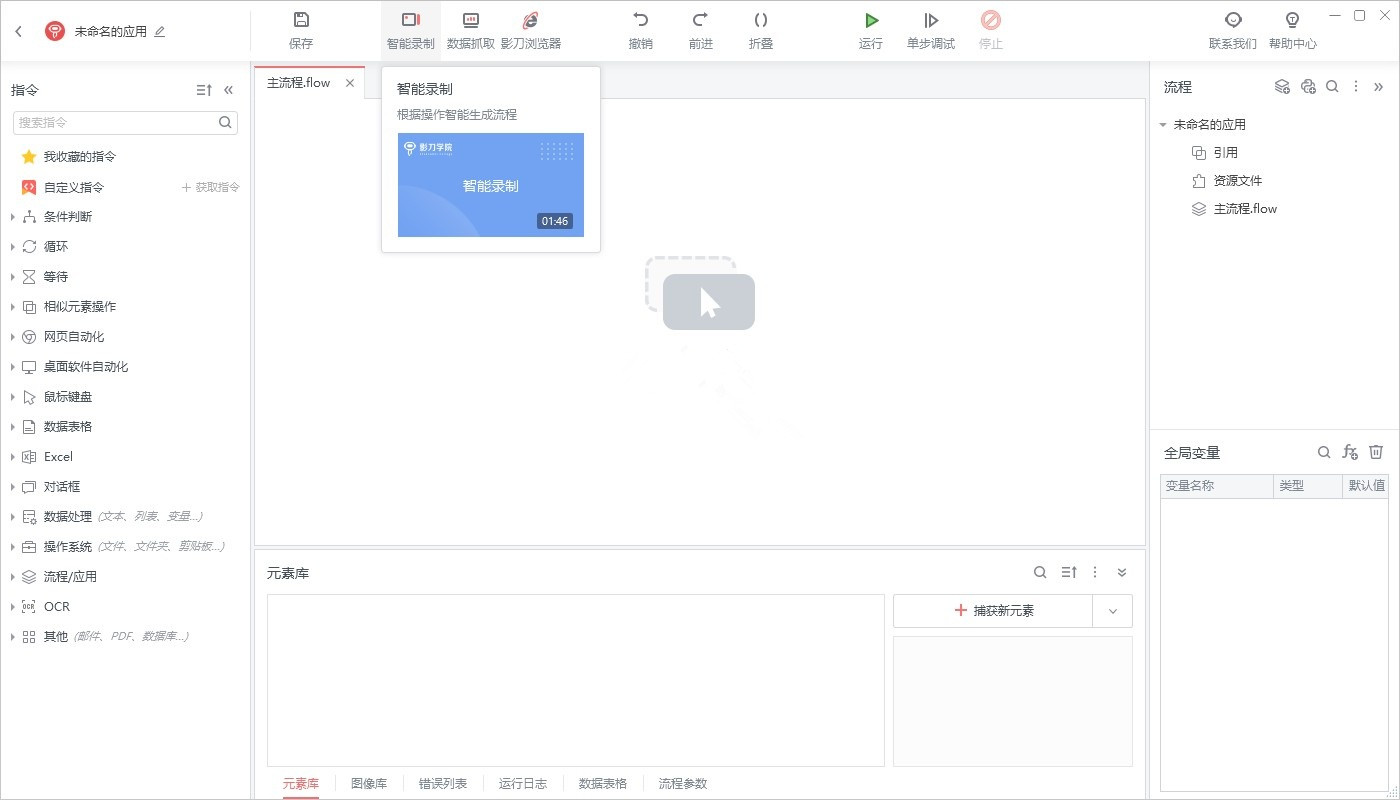Click the 获取指令 link
The image size is (1400, 800).
tap(211, 187)
